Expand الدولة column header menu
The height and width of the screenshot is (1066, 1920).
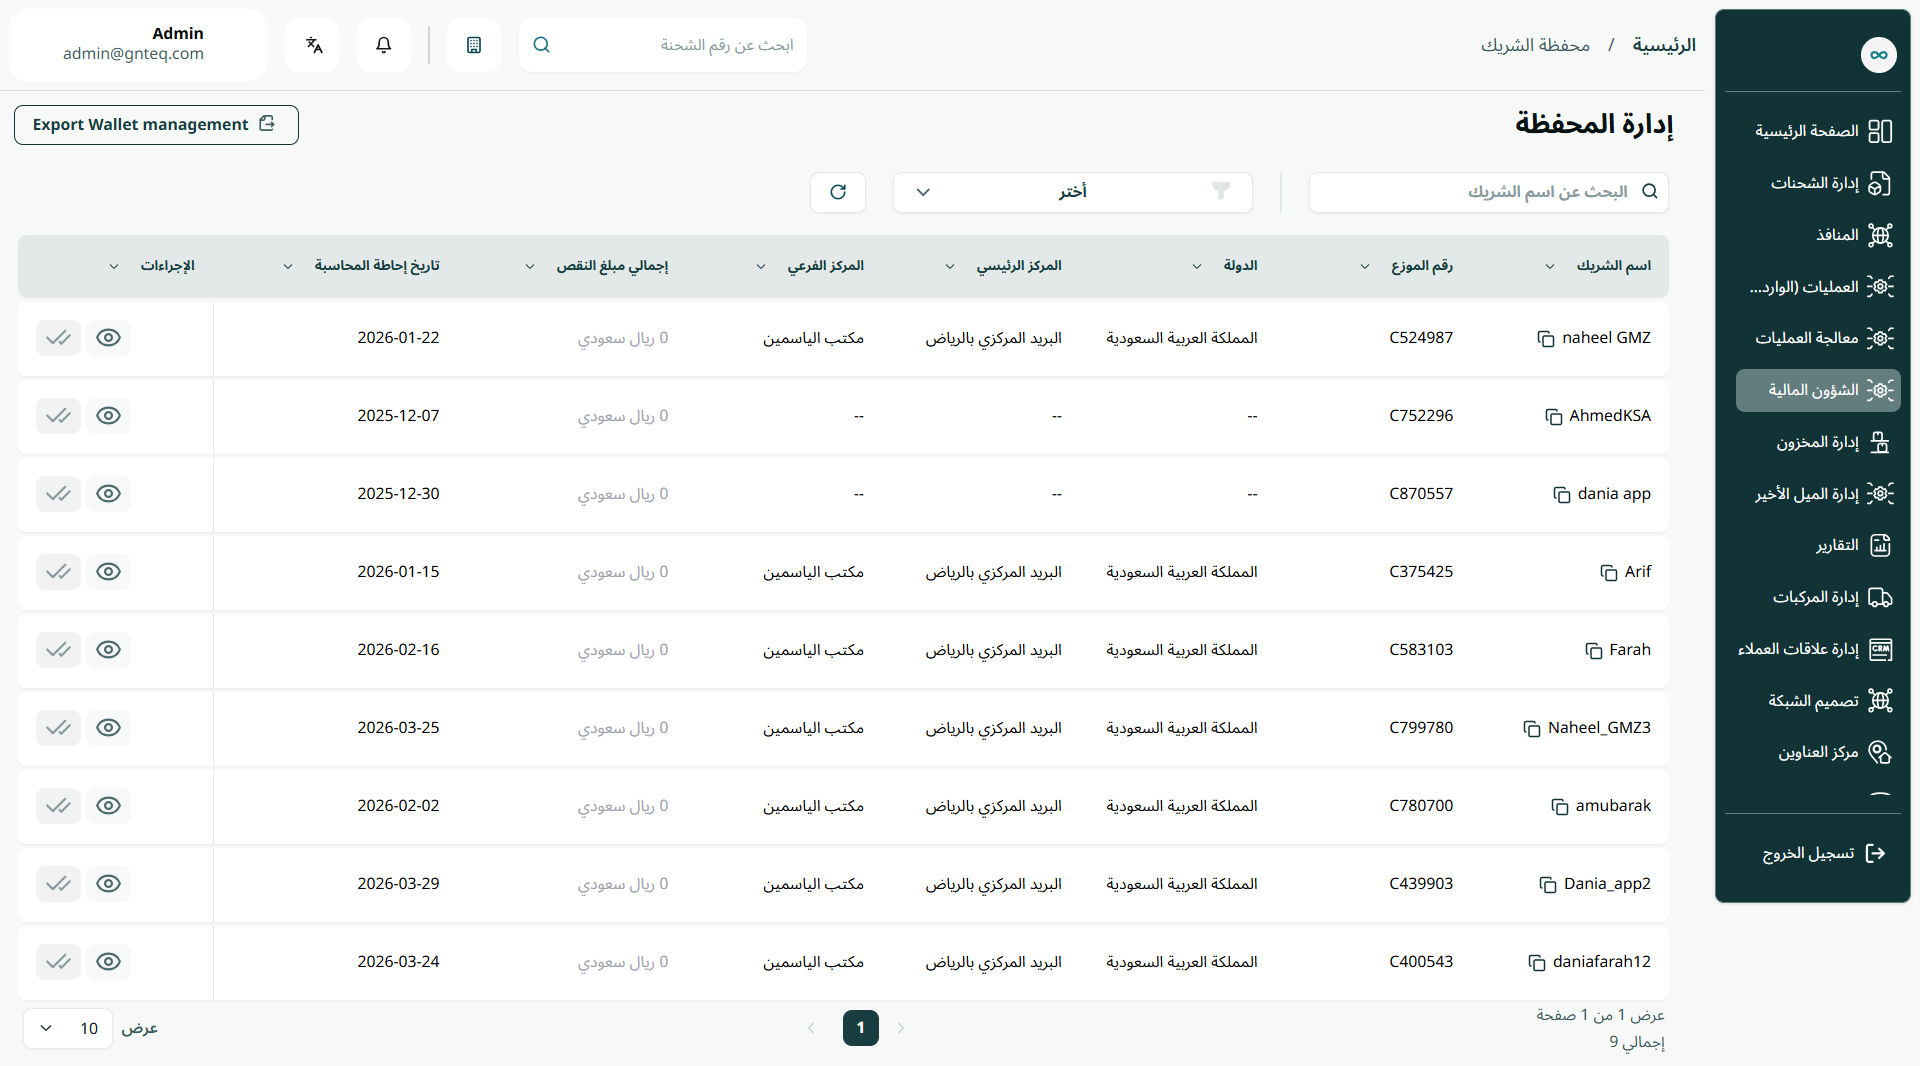coord(1197,267)
